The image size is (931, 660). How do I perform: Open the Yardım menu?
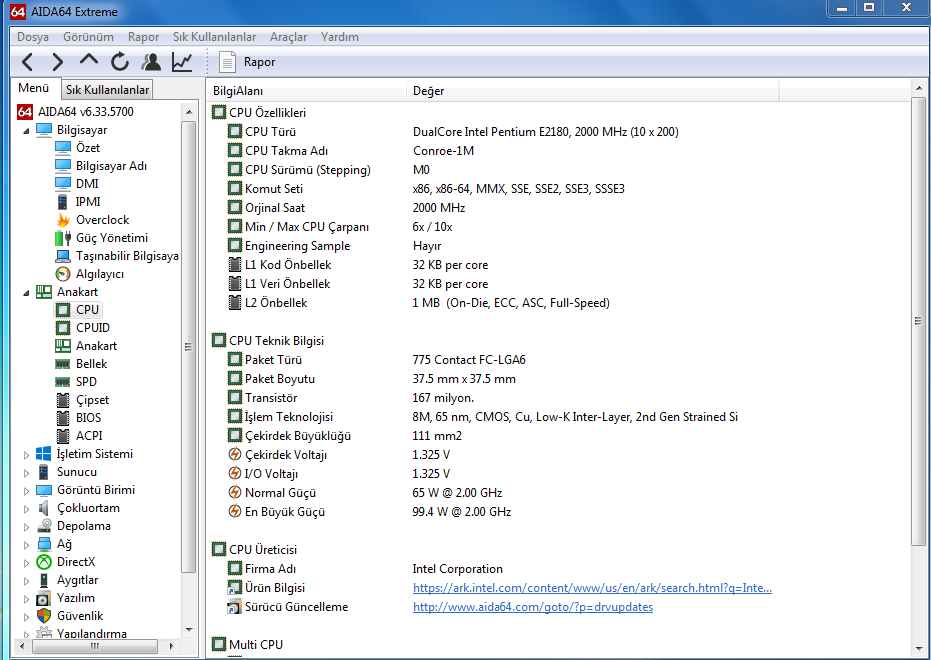point(340,37)
